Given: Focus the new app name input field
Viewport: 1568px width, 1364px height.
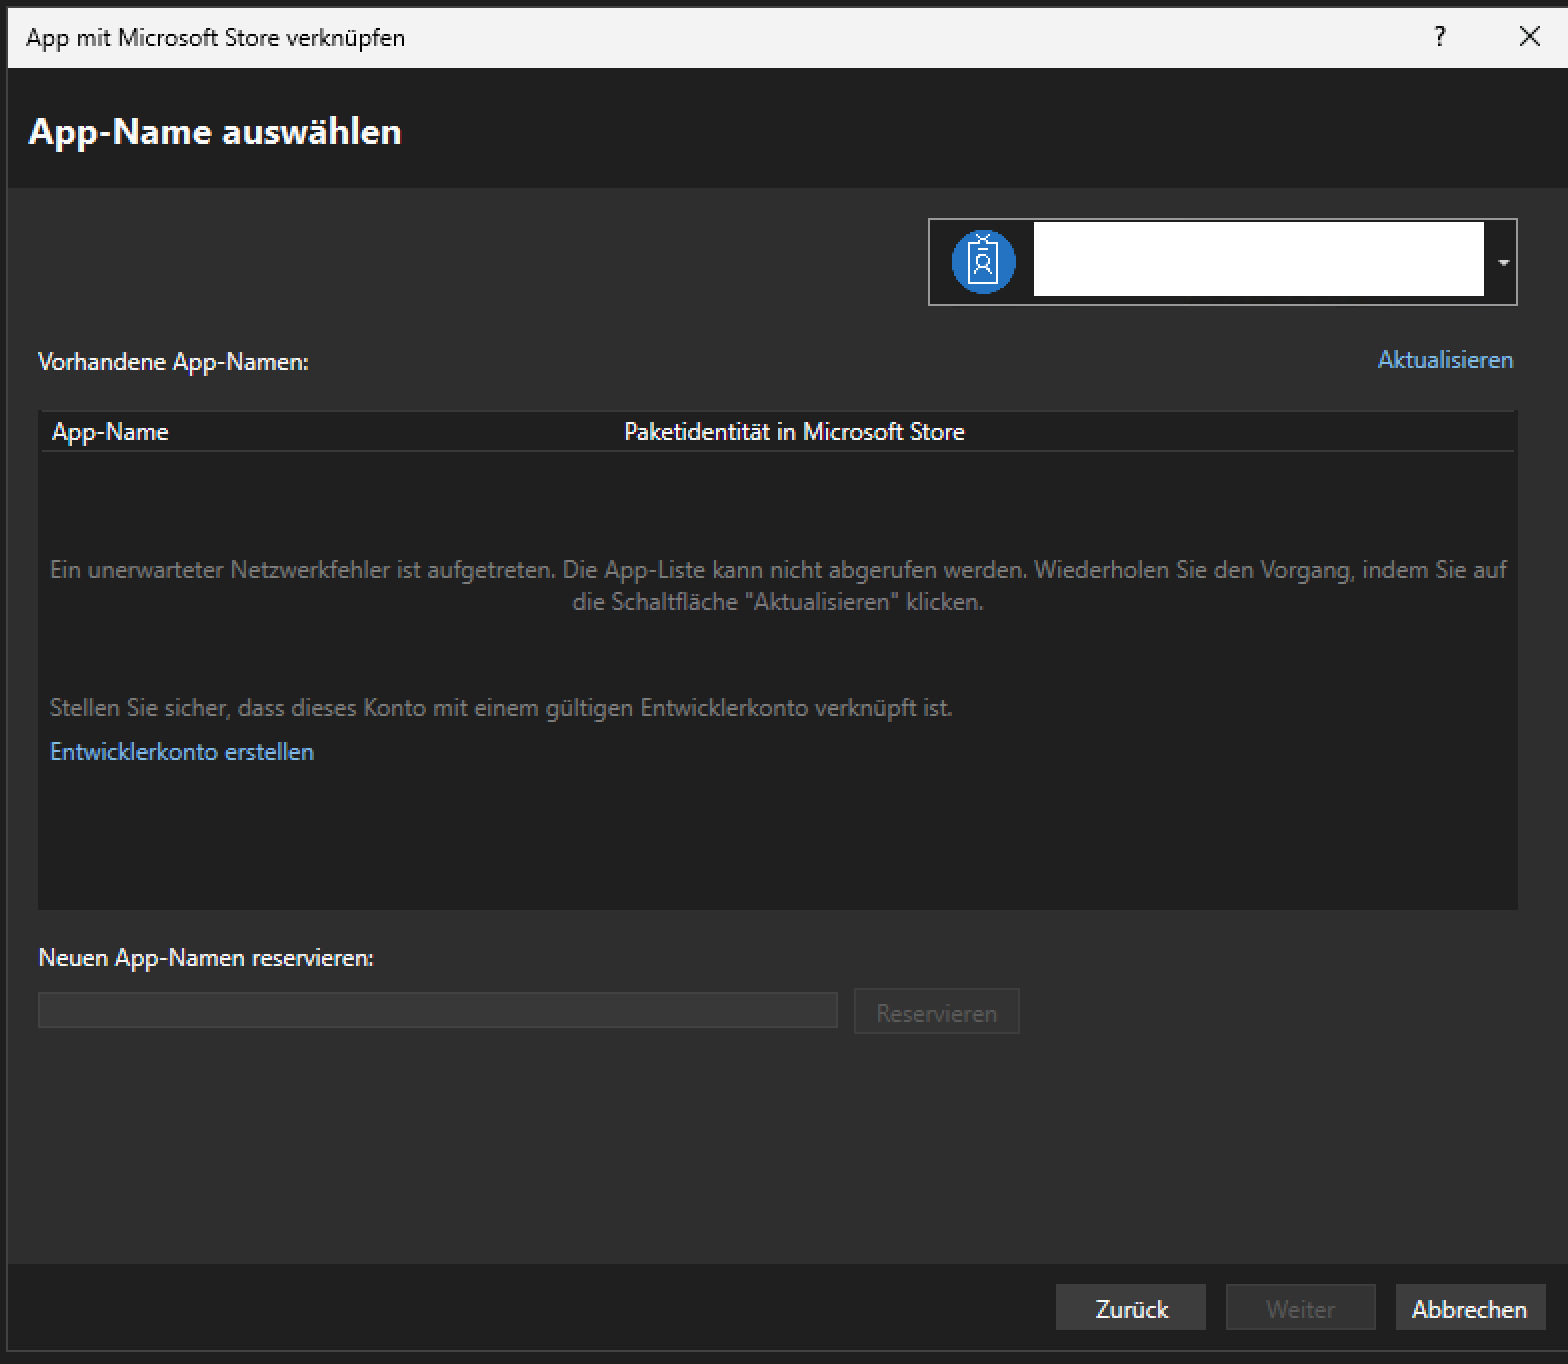Looking at the screenshot, I should point(438,1010).
